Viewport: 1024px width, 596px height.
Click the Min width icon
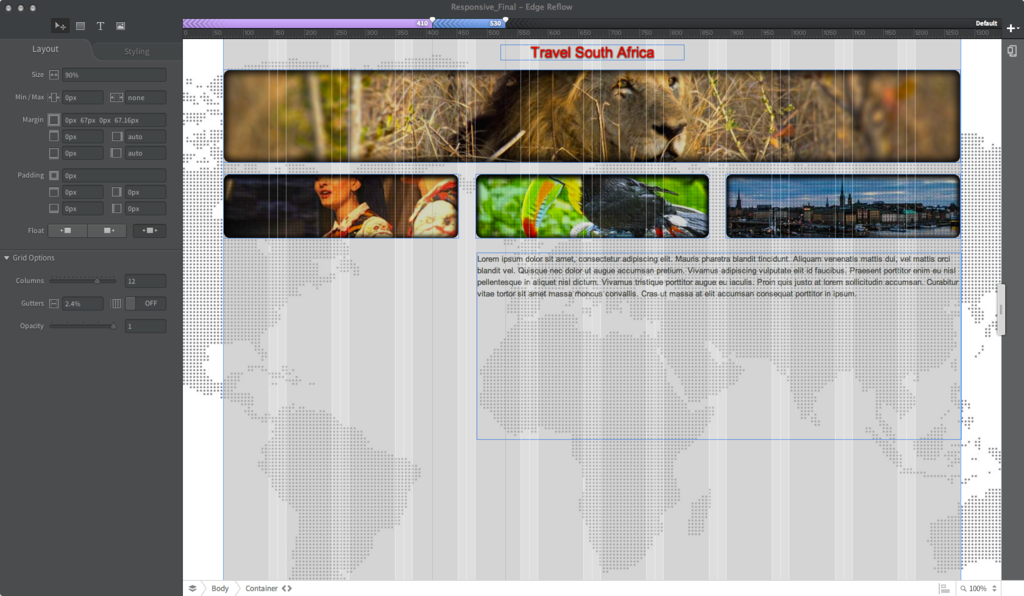click(x=54, y=97)
